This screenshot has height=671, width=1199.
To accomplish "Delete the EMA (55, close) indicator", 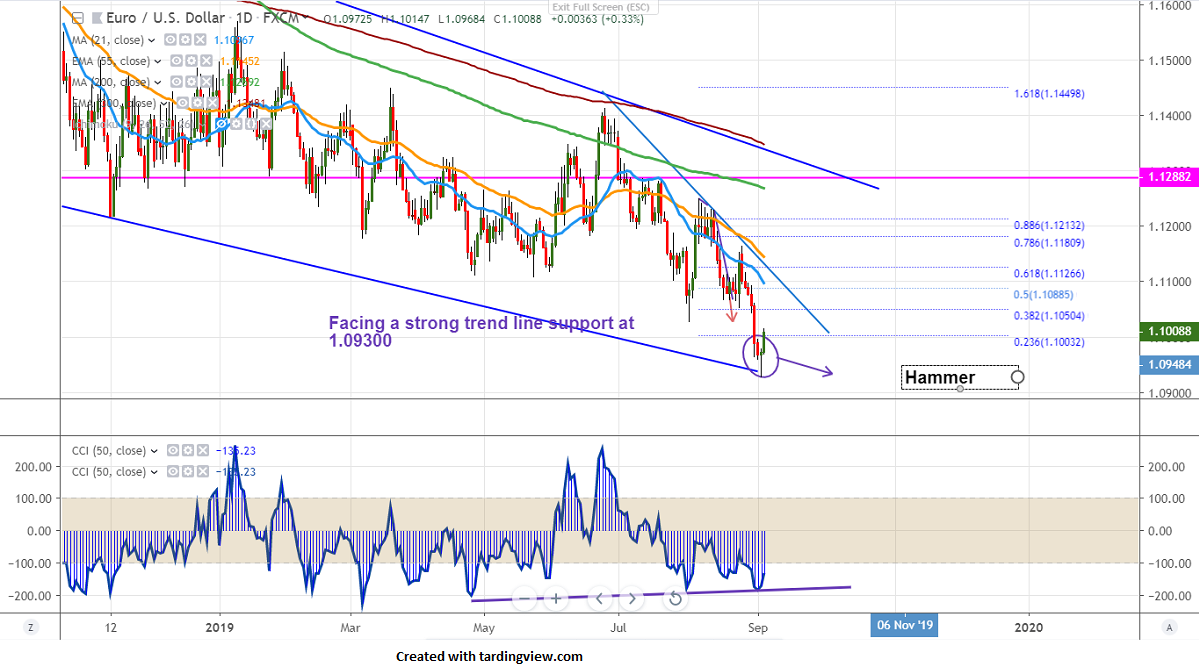I will coord(206,60).
